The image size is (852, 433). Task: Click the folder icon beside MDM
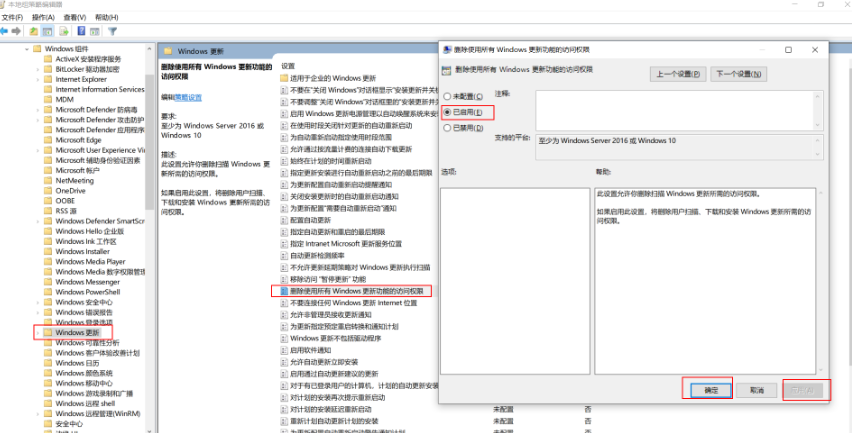[x=48, y=99]
